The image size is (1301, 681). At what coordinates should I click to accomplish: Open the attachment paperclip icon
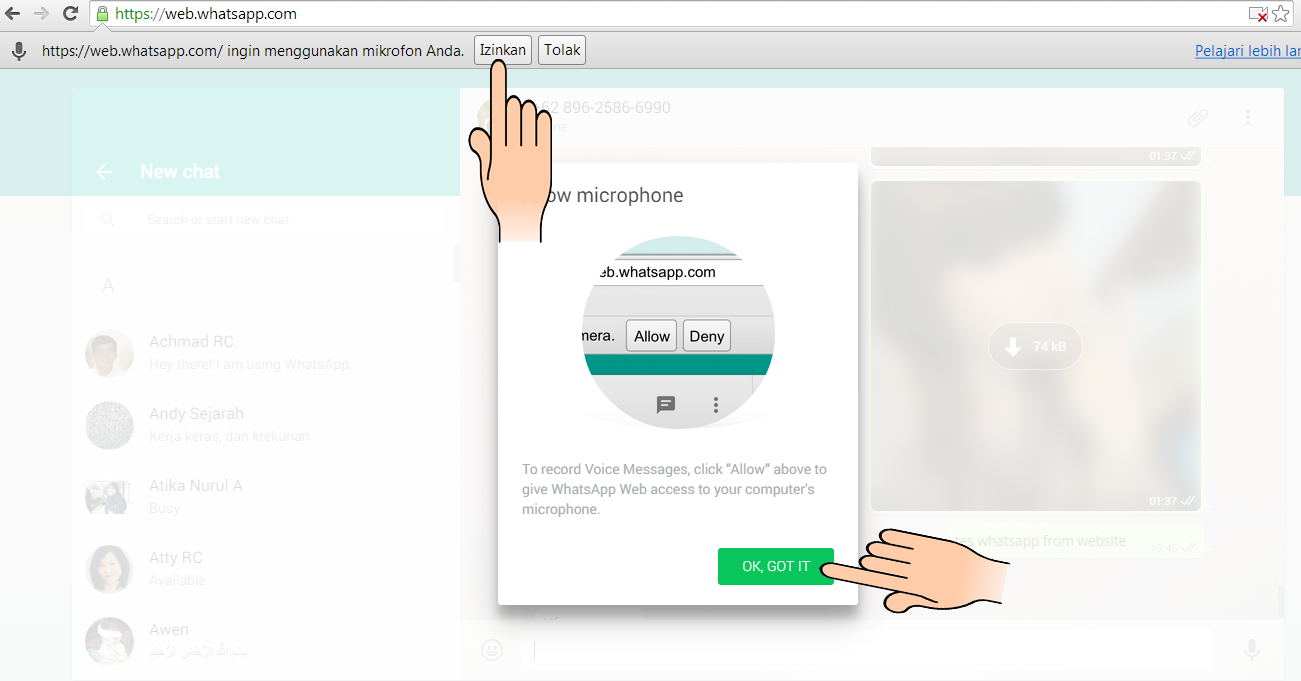point(1198,117)
